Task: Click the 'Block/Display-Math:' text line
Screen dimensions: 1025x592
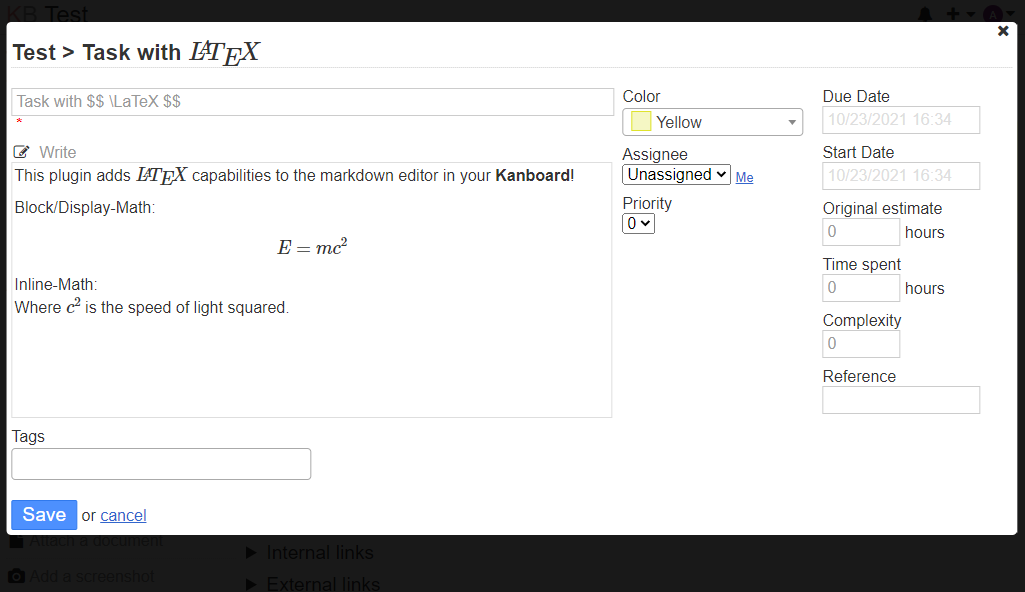Action: click(85, 208)
